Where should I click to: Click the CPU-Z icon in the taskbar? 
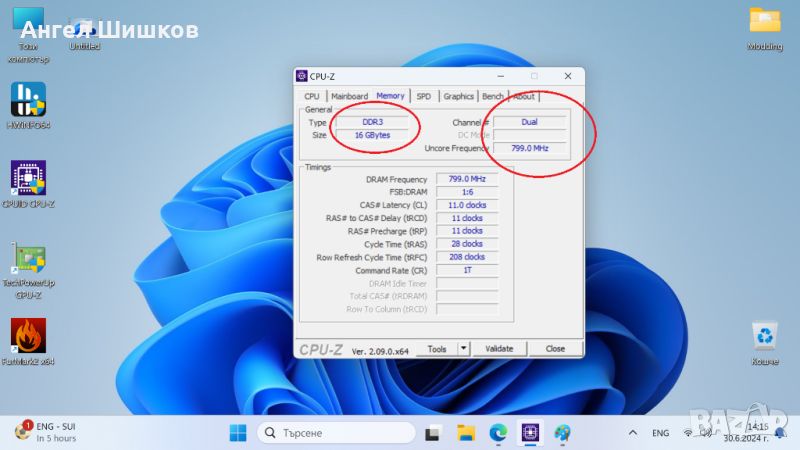(x=529, y=433)
